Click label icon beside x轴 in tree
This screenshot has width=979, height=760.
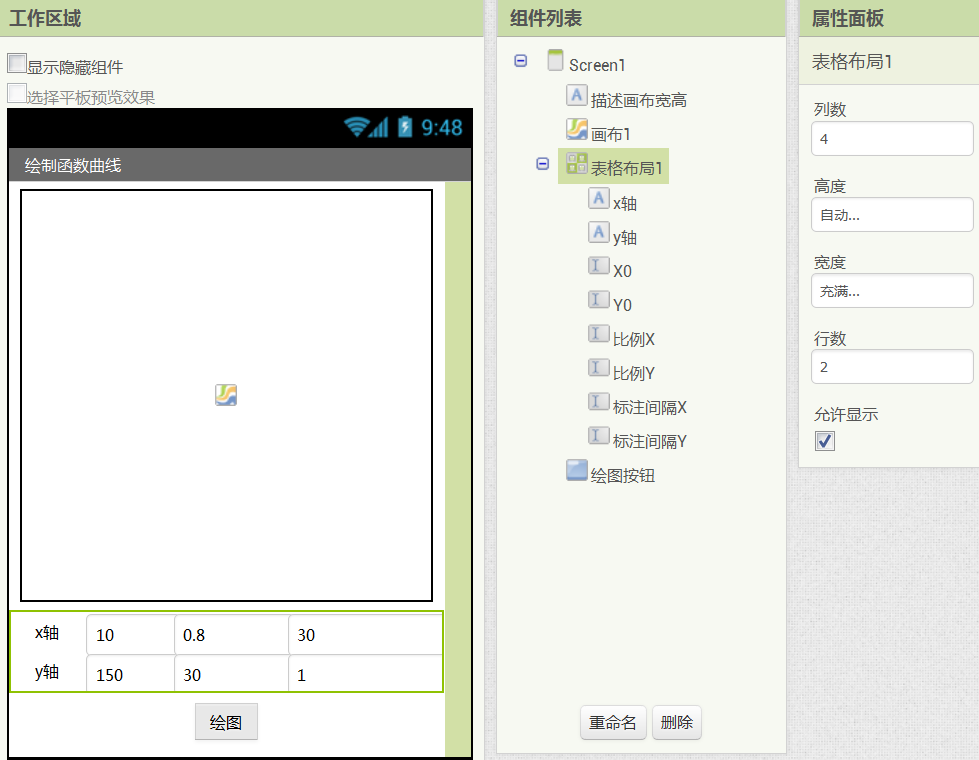click(598, 198)
